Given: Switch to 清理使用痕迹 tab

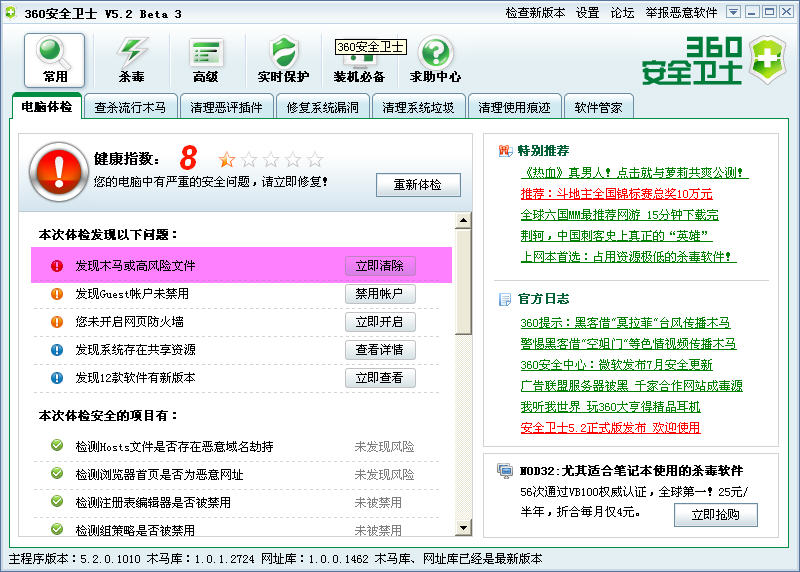Looking at the screenshot, I should pos(514,107).
